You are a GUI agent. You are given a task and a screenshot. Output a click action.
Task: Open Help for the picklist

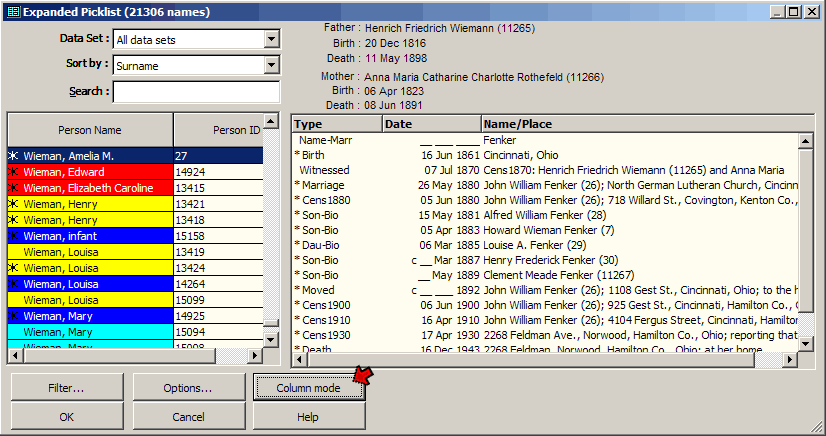309,417
